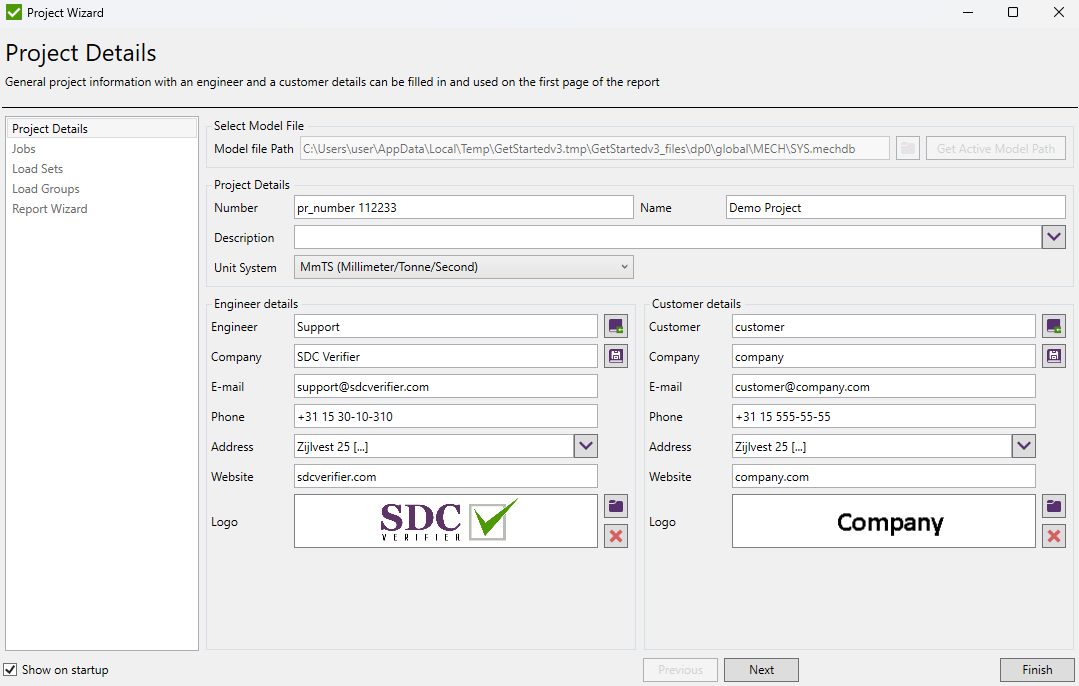
Task: Open the Report Wizard page
Action: point(49,208)
